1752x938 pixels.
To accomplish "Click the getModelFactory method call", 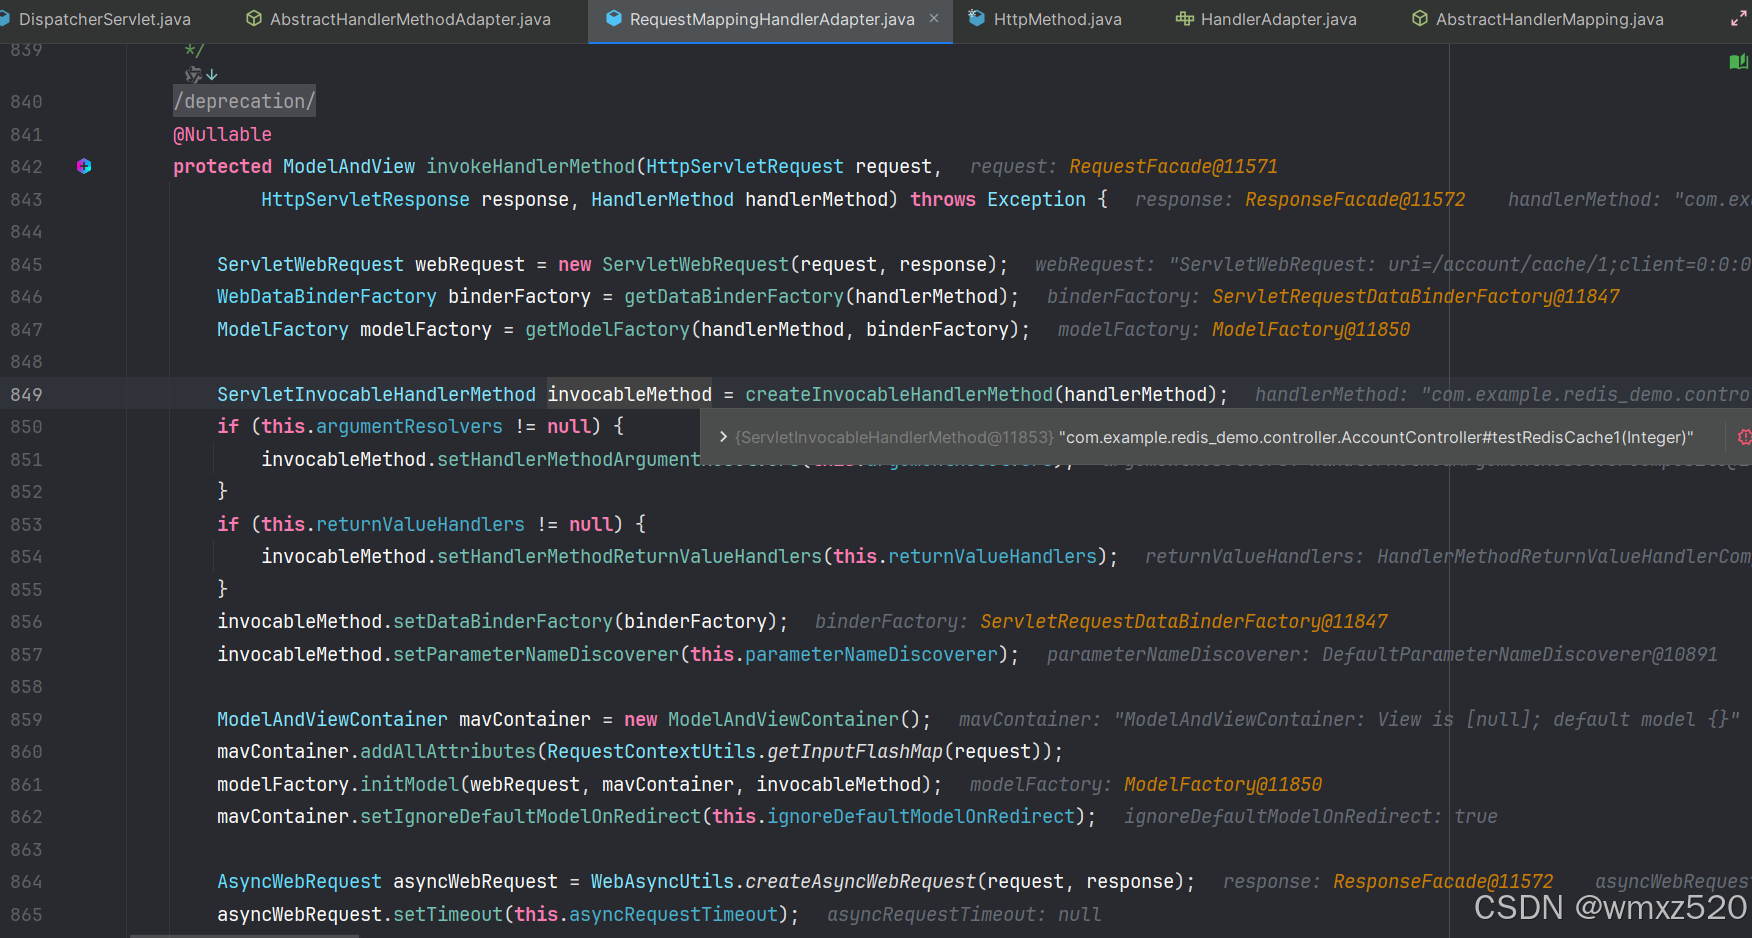I will [x=607, y=329].
